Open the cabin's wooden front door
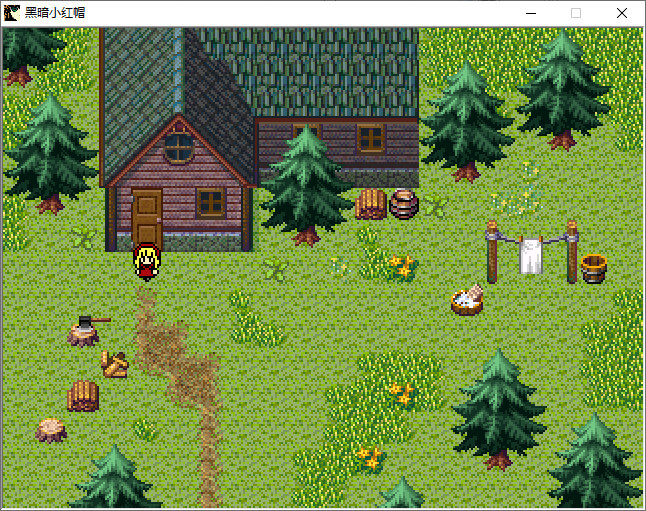646x511 pixels. coord(147,216)
